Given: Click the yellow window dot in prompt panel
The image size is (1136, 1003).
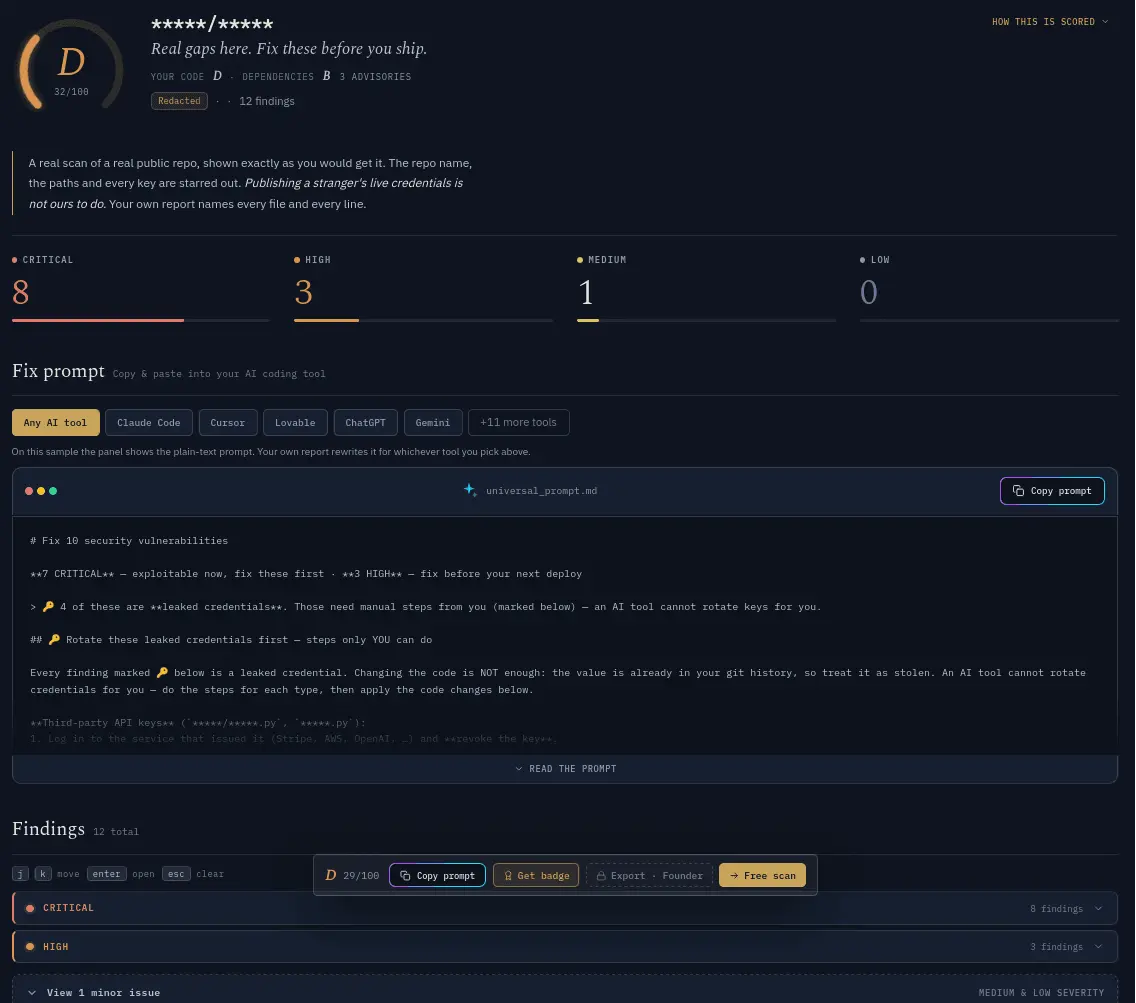Looking at the screenshot, I should pyautogui.click(x=41, y=491).
